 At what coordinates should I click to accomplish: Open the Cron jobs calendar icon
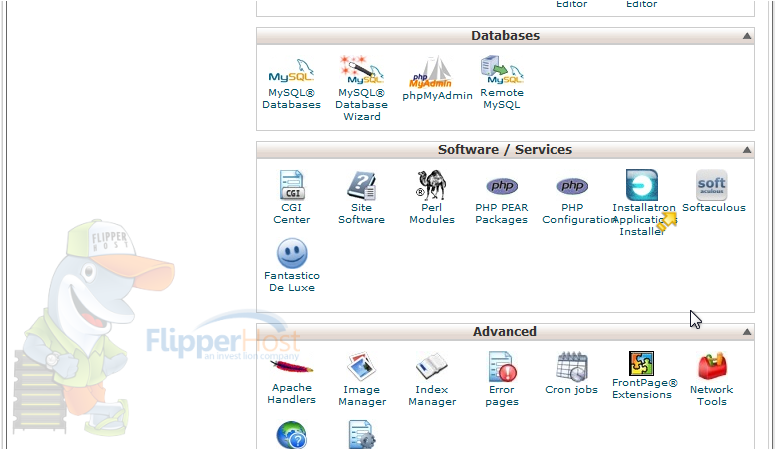click(x=572, y=367)
